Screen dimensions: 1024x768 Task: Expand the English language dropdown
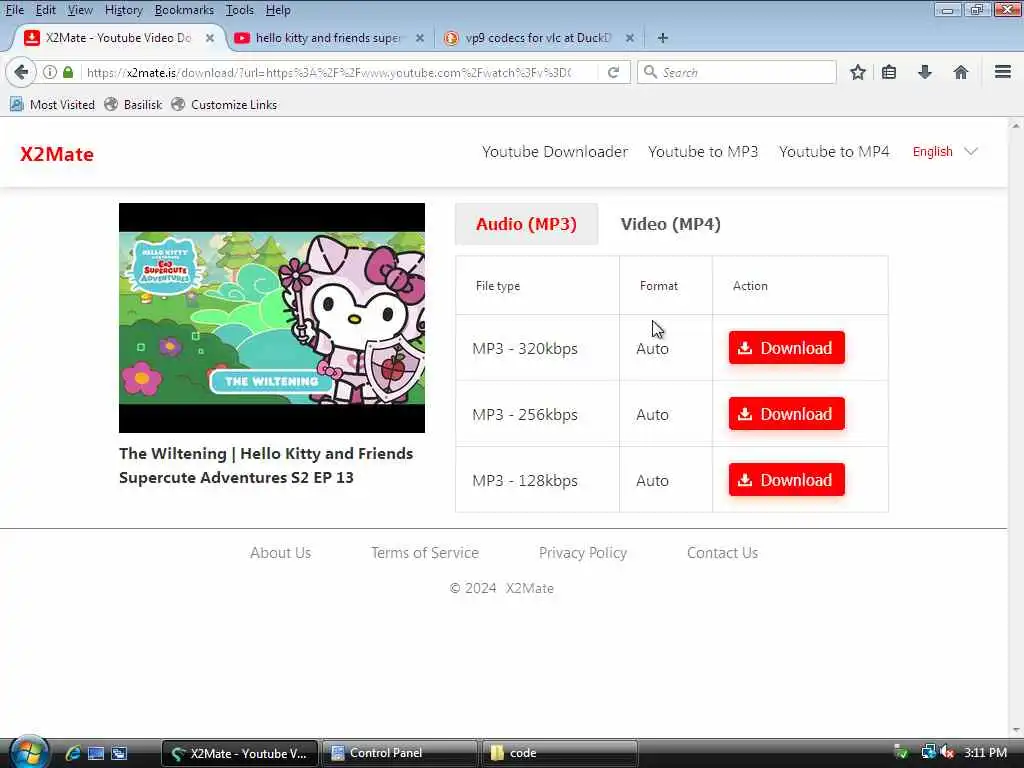coord(944,152)
